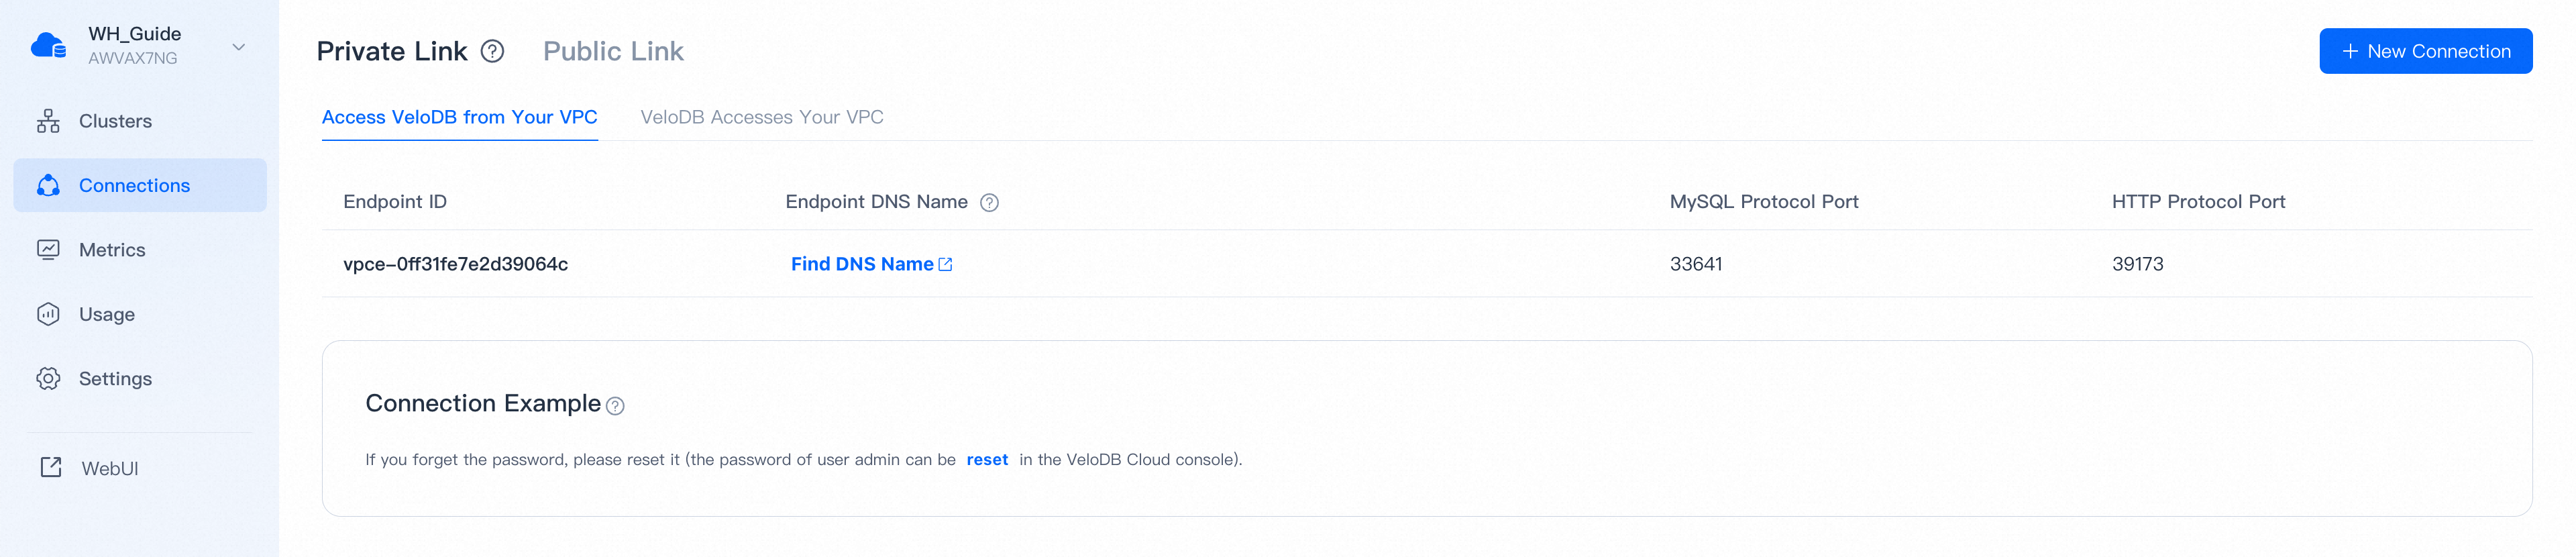
Task: Expand the WH_Guide warehouse dropdown chevron
Action: (239, 47)
